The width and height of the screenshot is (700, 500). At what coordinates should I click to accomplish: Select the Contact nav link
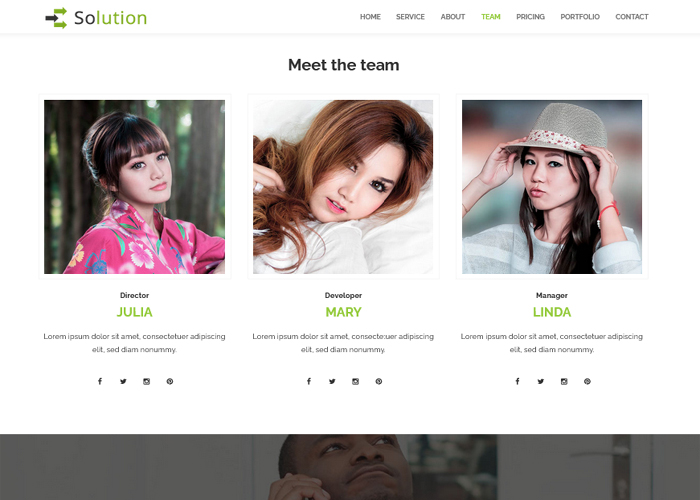tap(632, 17)
